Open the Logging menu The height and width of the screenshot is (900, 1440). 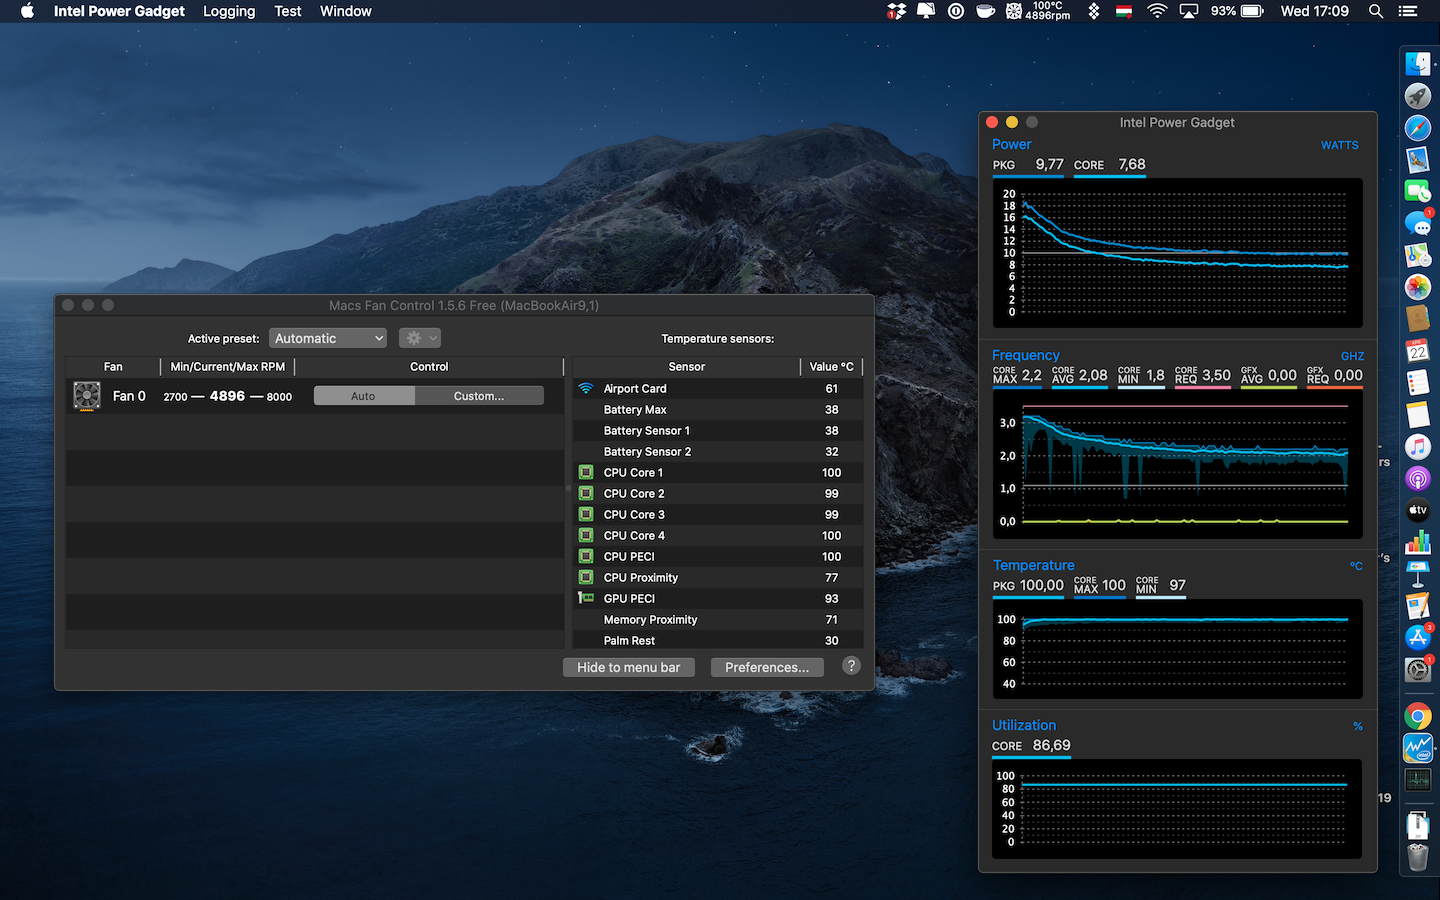point(229,11)
